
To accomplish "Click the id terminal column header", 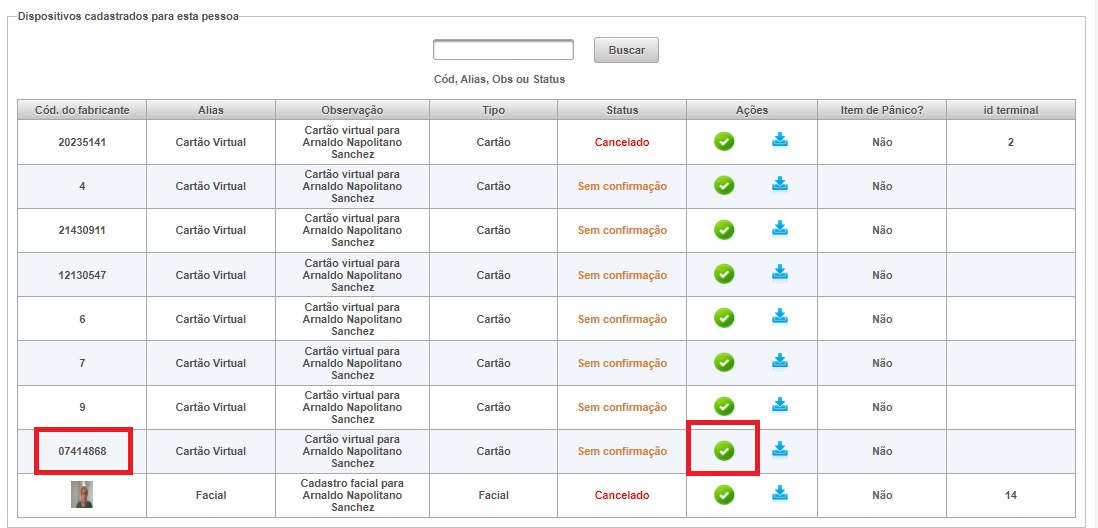I will [1010, 110].
